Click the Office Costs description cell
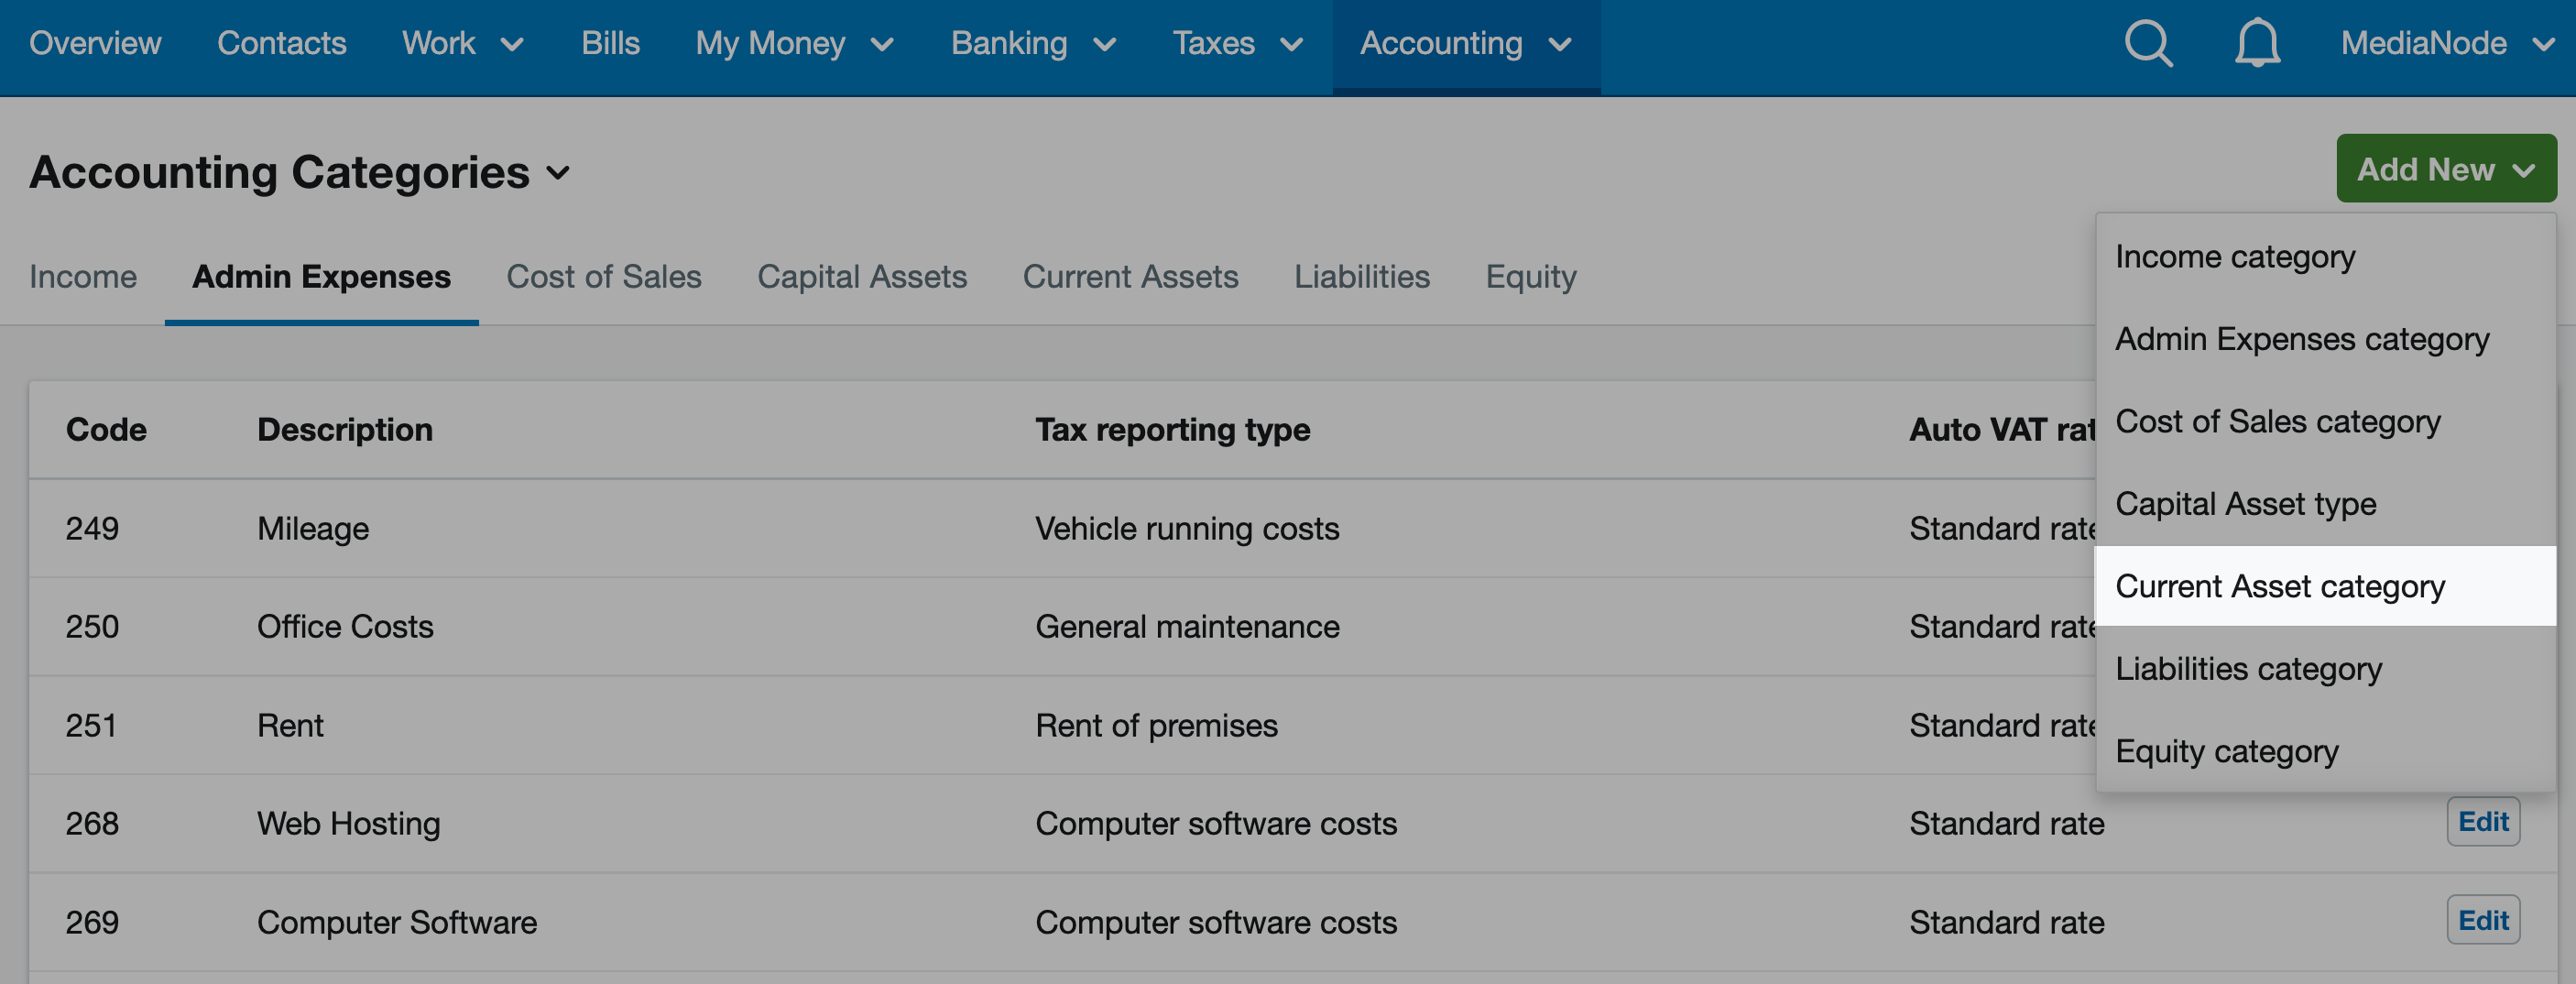 [345, 626]
